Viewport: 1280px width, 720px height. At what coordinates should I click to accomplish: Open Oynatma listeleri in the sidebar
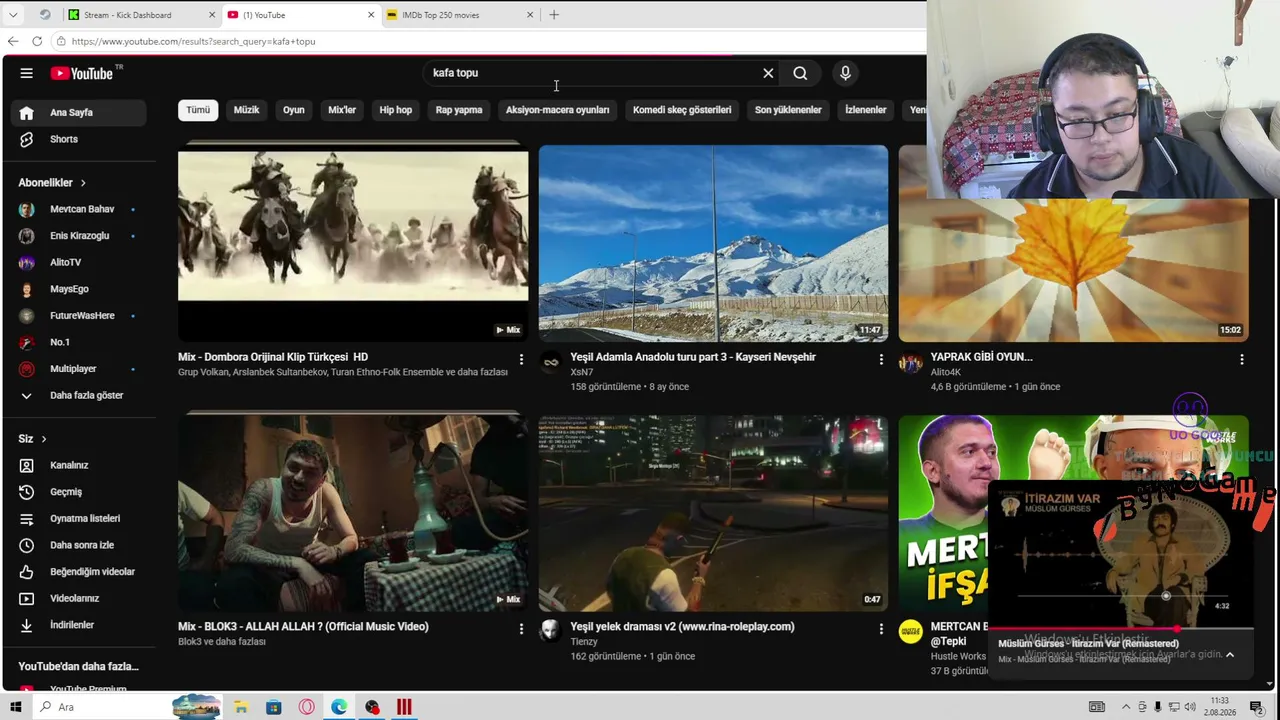(78, 518)
